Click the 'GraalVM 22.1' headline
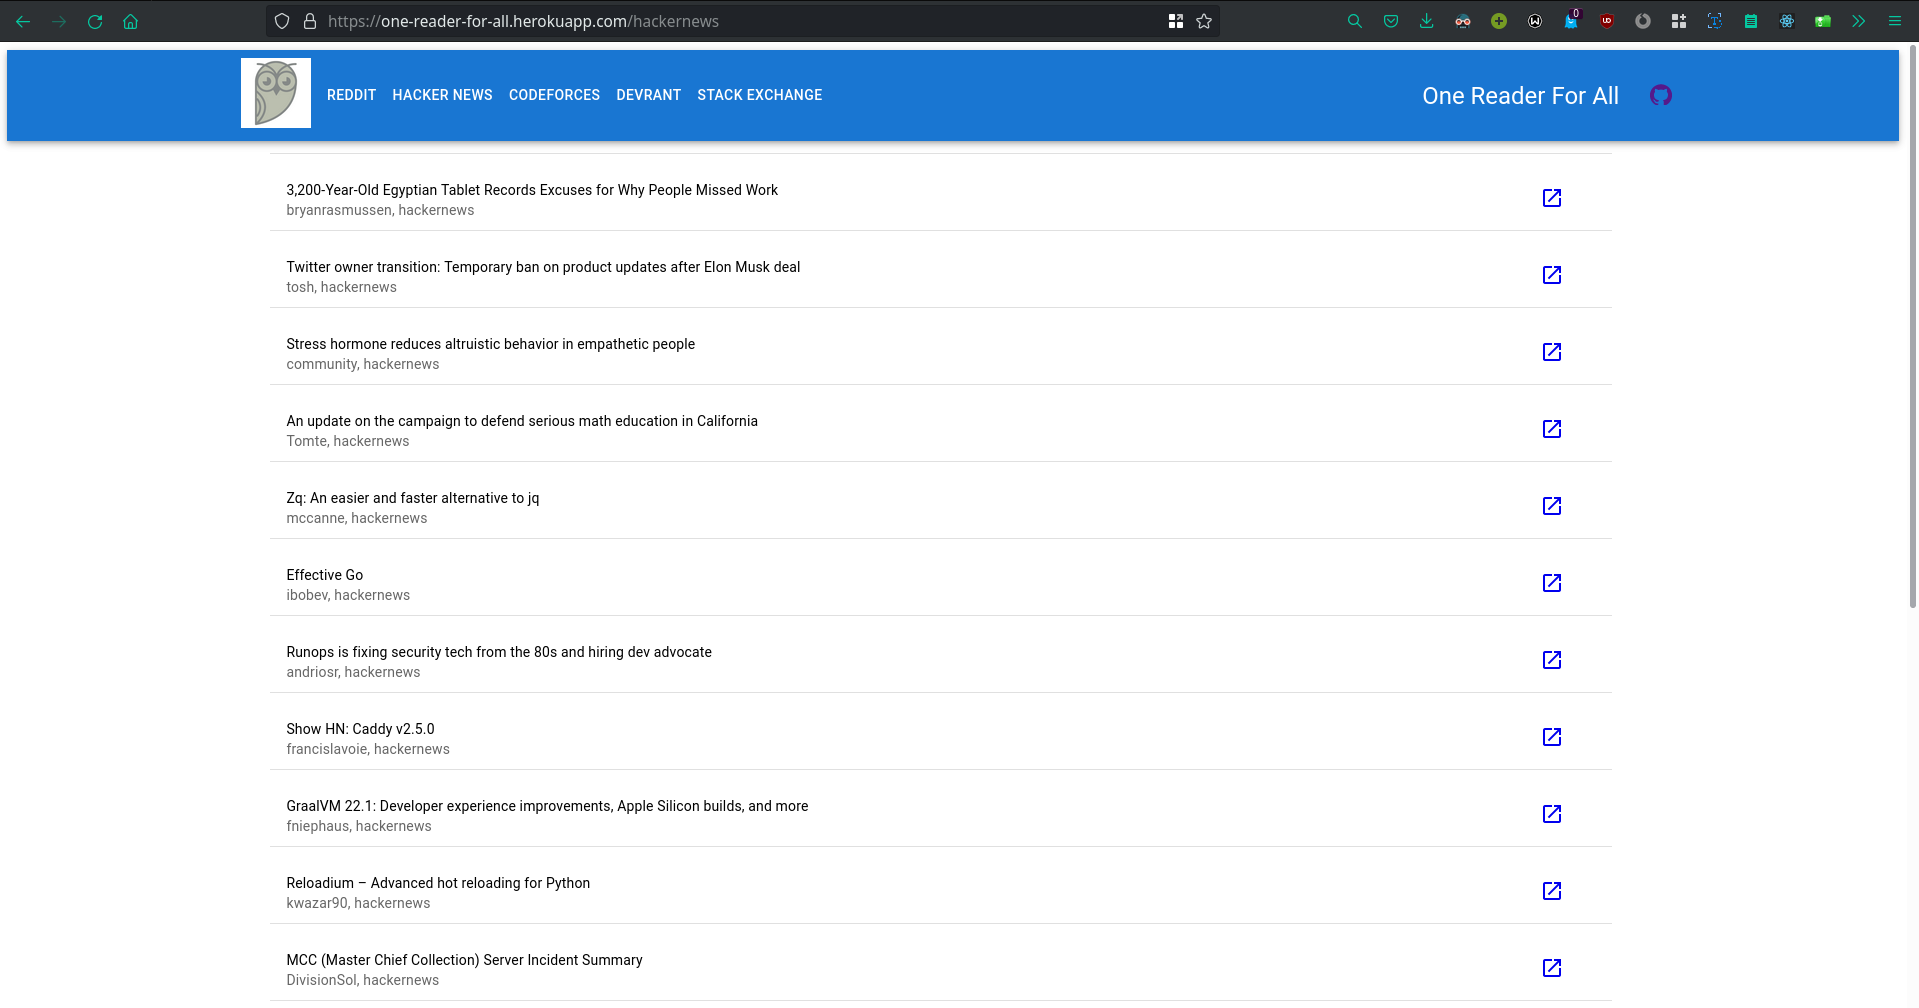1919x1008 pixels. tap(547, 806)
